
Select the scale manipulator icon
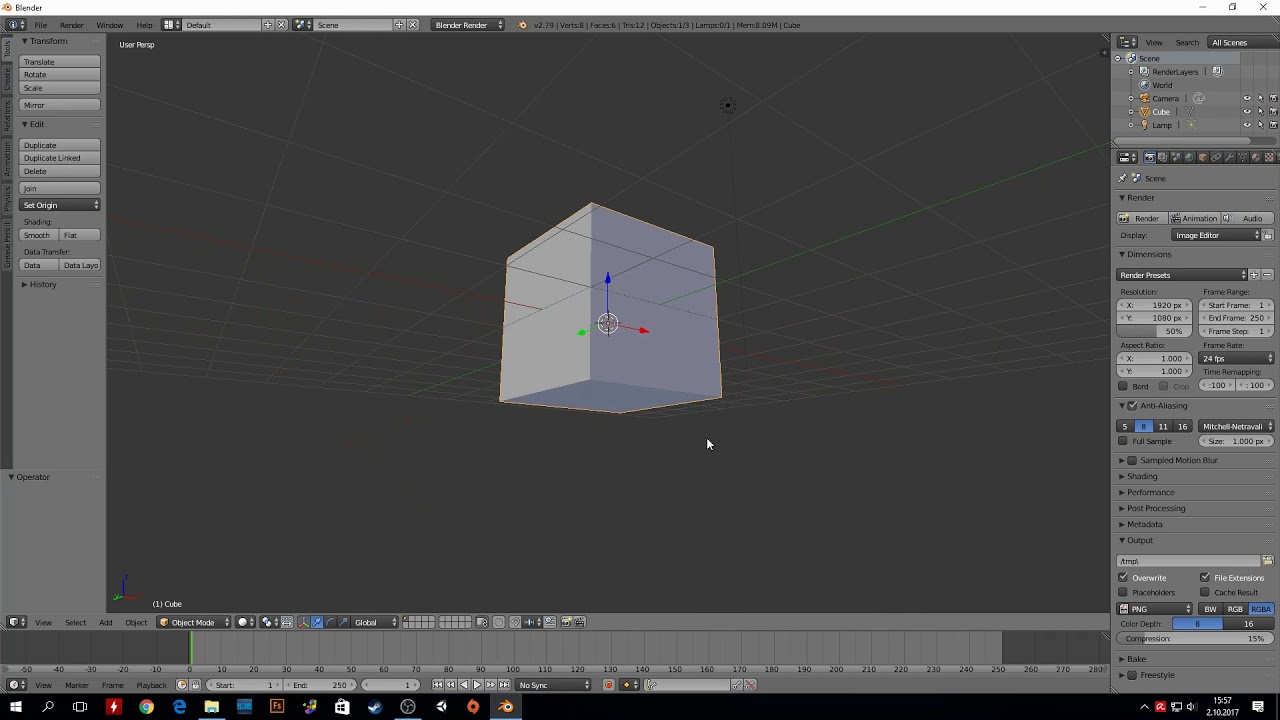(x=344, y=622)
